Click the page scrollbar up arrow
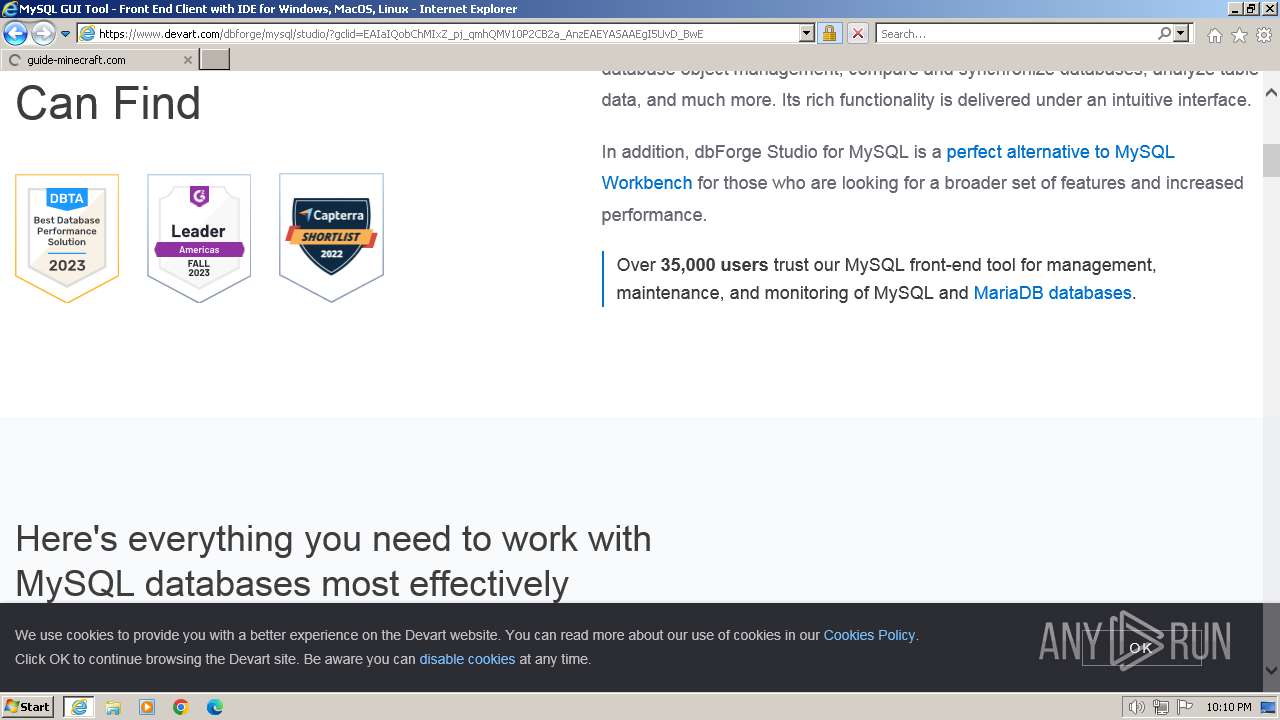This screenshot has width=1280, height=720. [x=1271, y=93]
